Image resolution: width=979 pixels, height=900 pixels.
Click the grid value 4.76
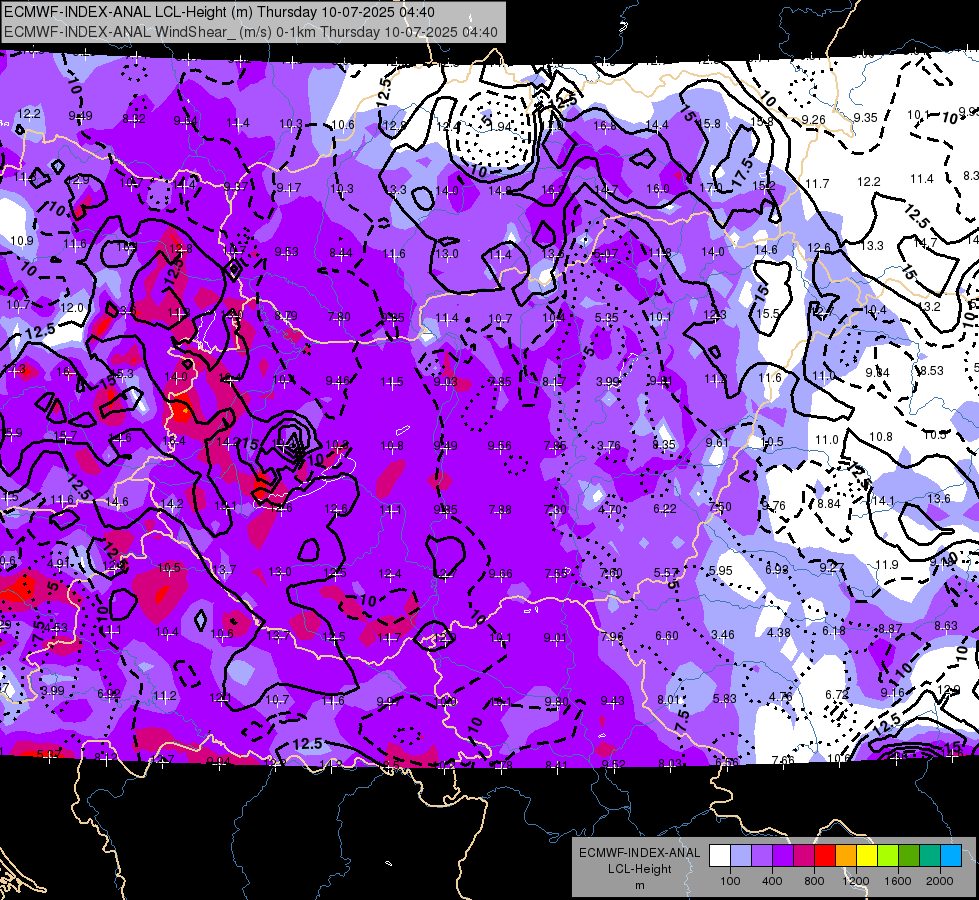coord(780,696)
